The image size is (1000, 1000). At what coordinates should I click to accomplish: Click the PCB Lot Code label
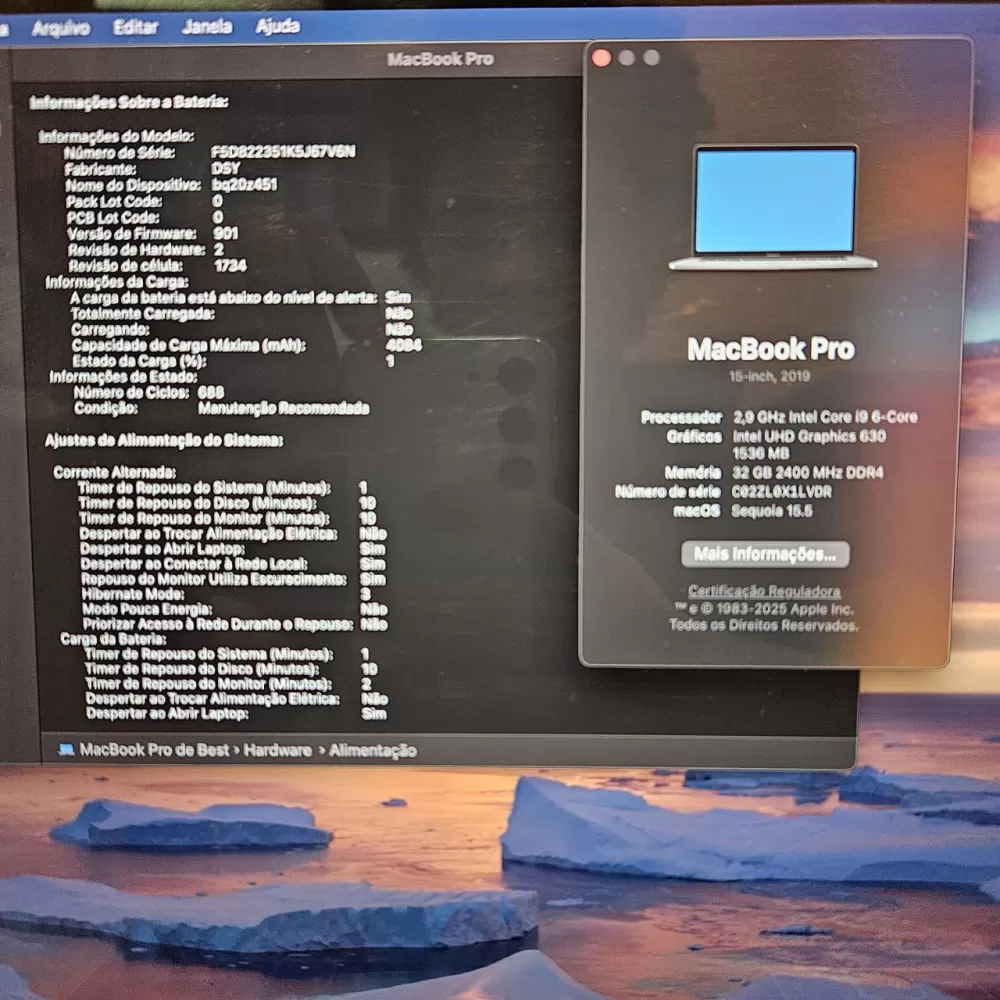point(113,217)
